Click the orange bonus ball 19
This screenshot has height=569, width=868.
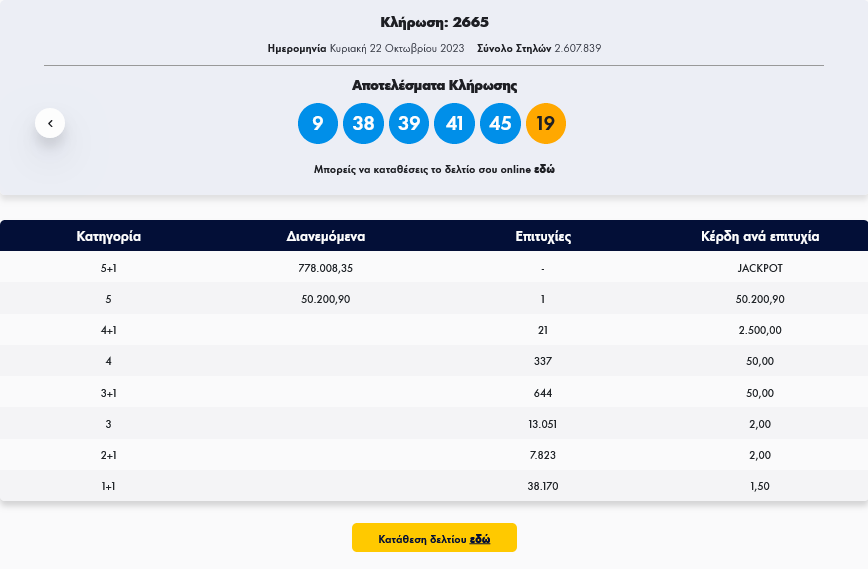[545, 124]
